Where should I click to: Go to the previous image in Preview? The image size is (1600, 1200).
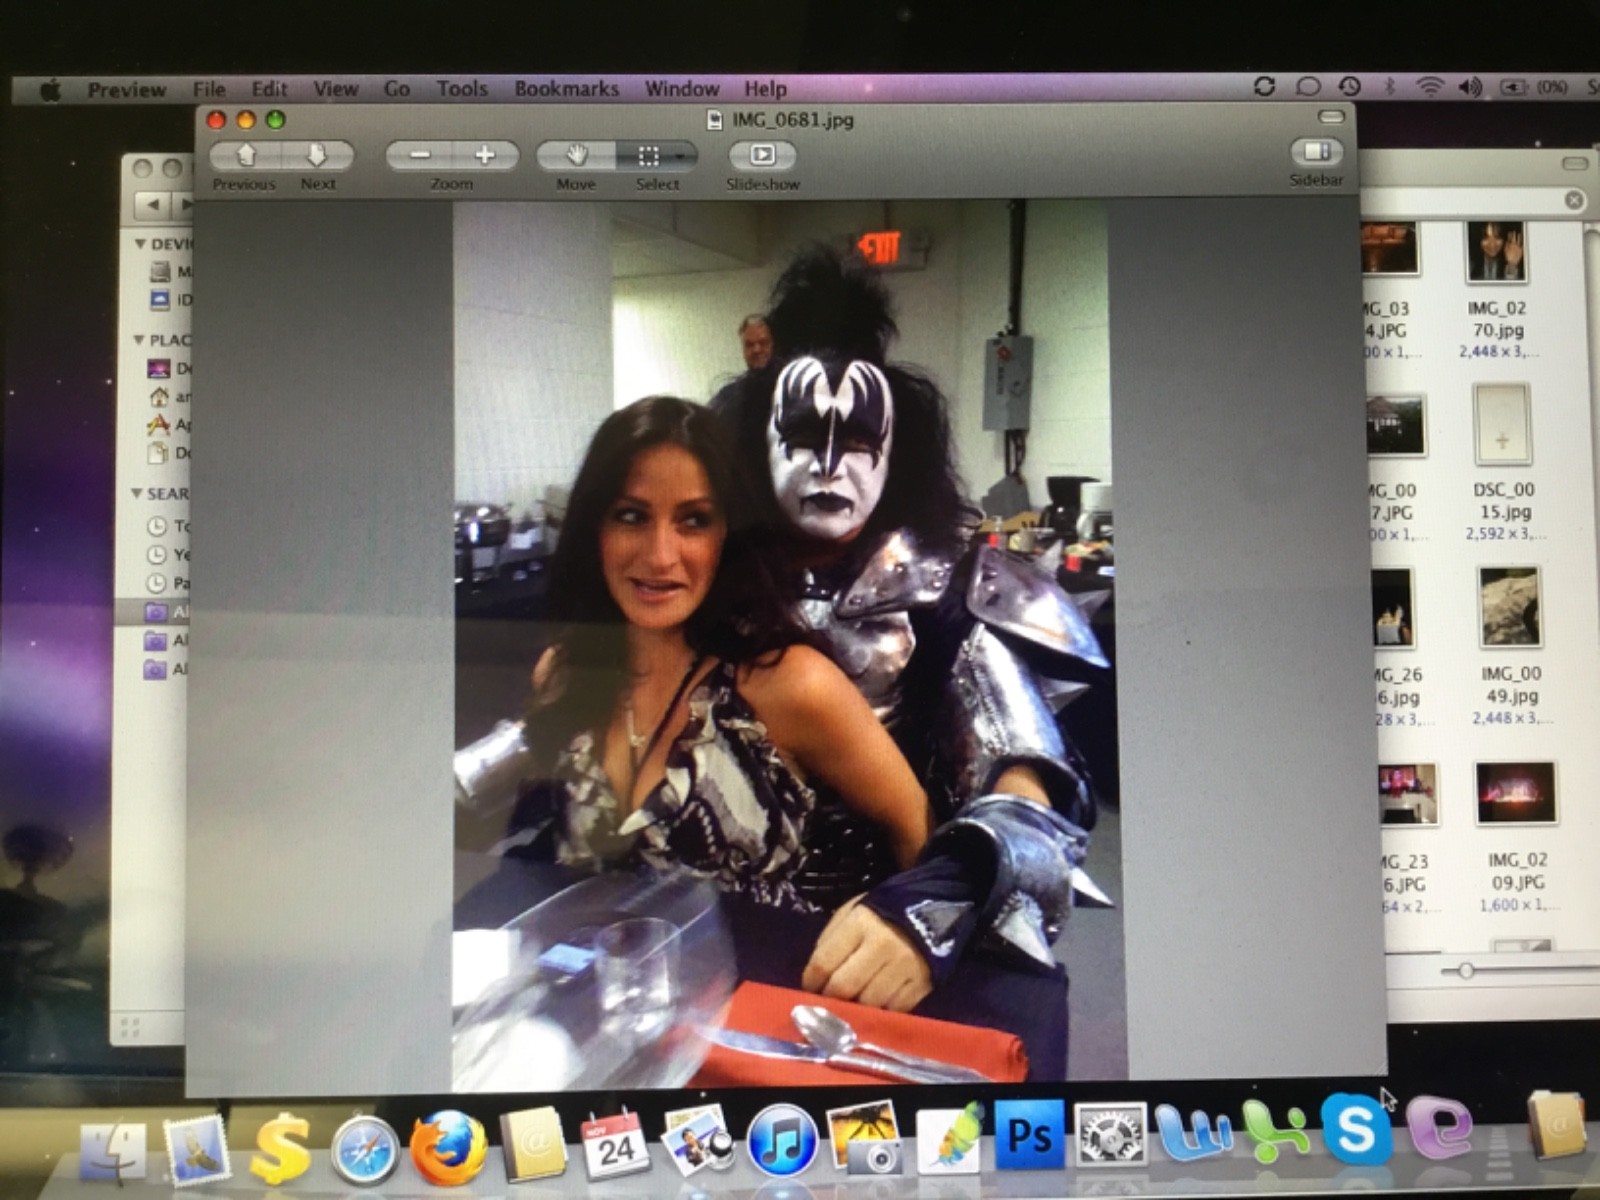point(247,155)
